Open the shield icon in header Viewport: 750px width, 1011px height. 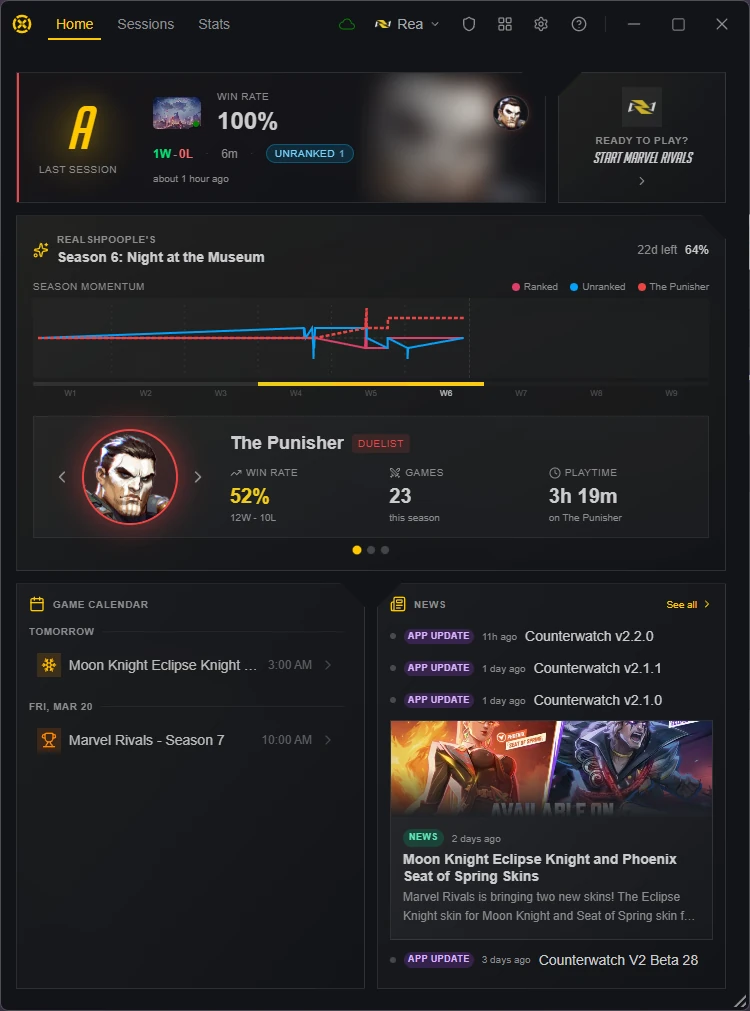tap(469, 25)
